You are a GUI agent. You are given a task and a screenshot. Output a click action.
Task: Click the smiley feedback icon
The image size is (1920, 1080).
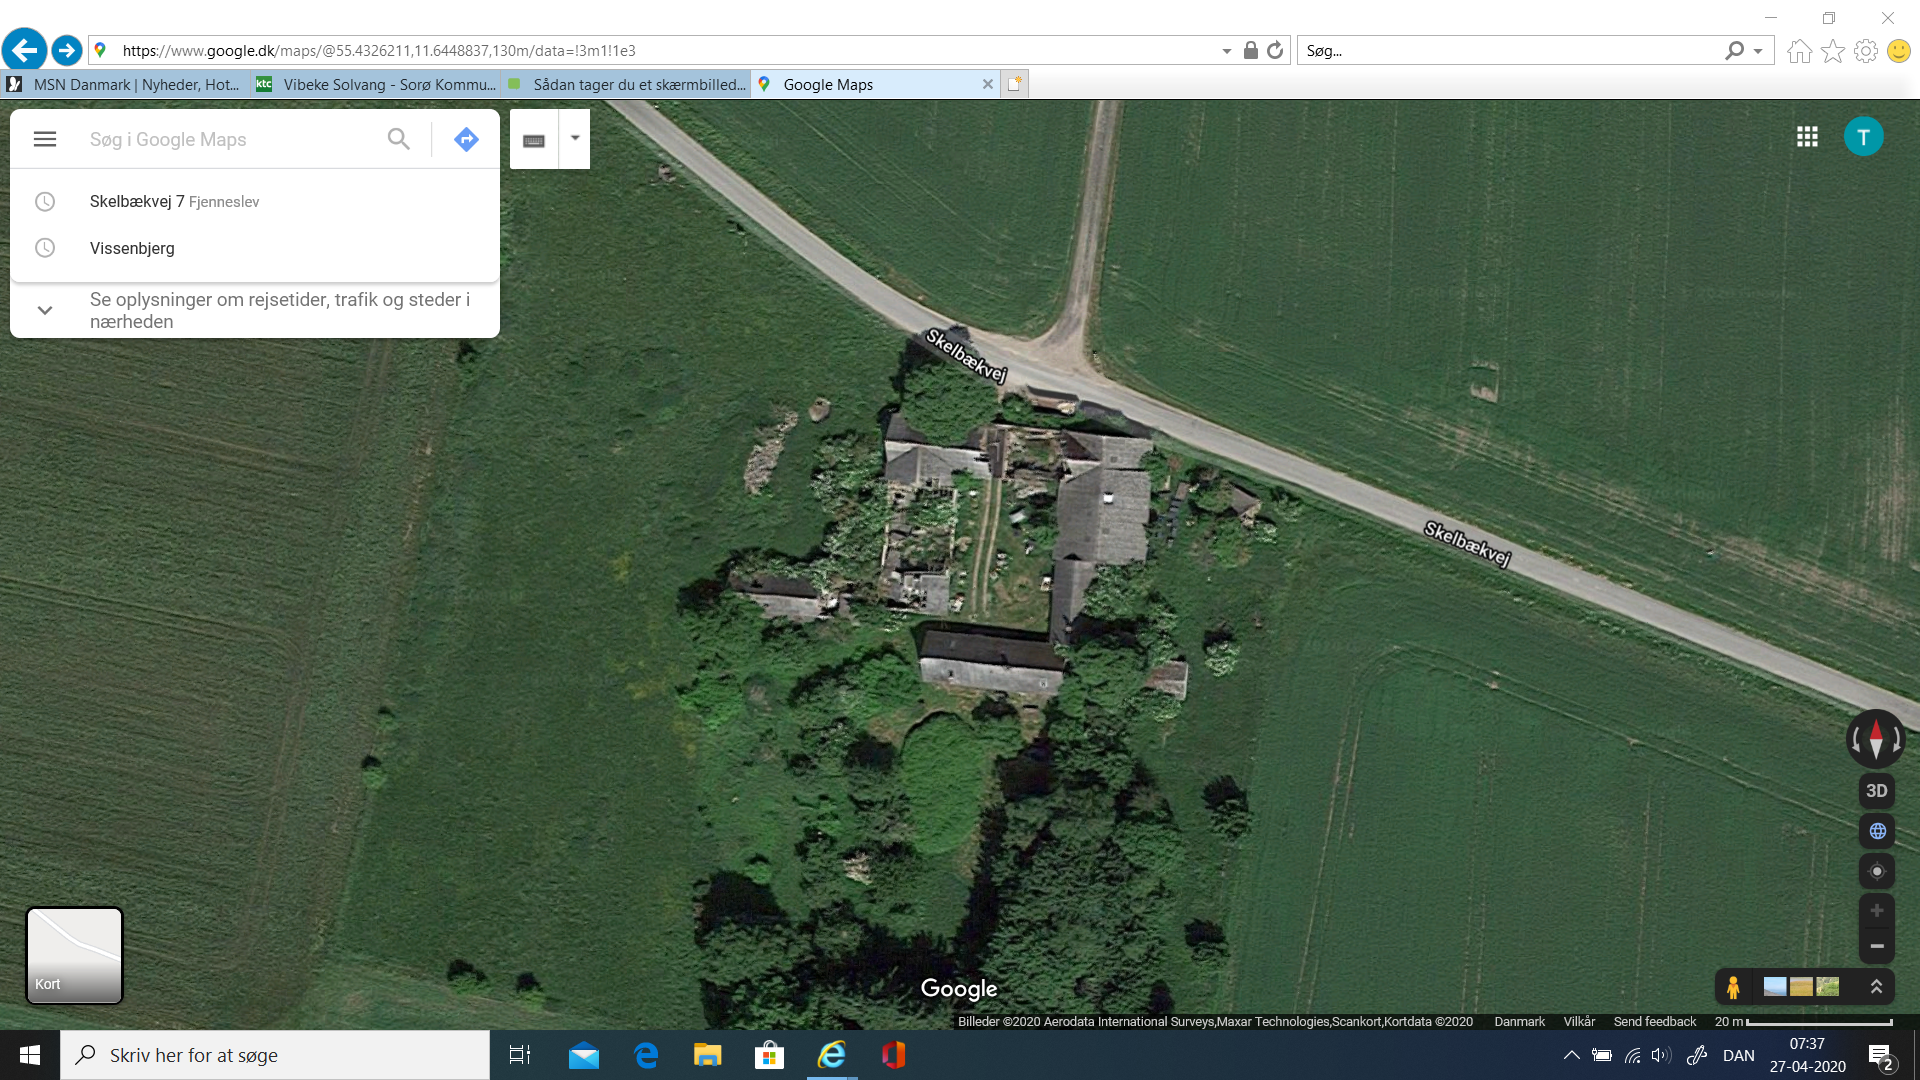point(1898,51)
